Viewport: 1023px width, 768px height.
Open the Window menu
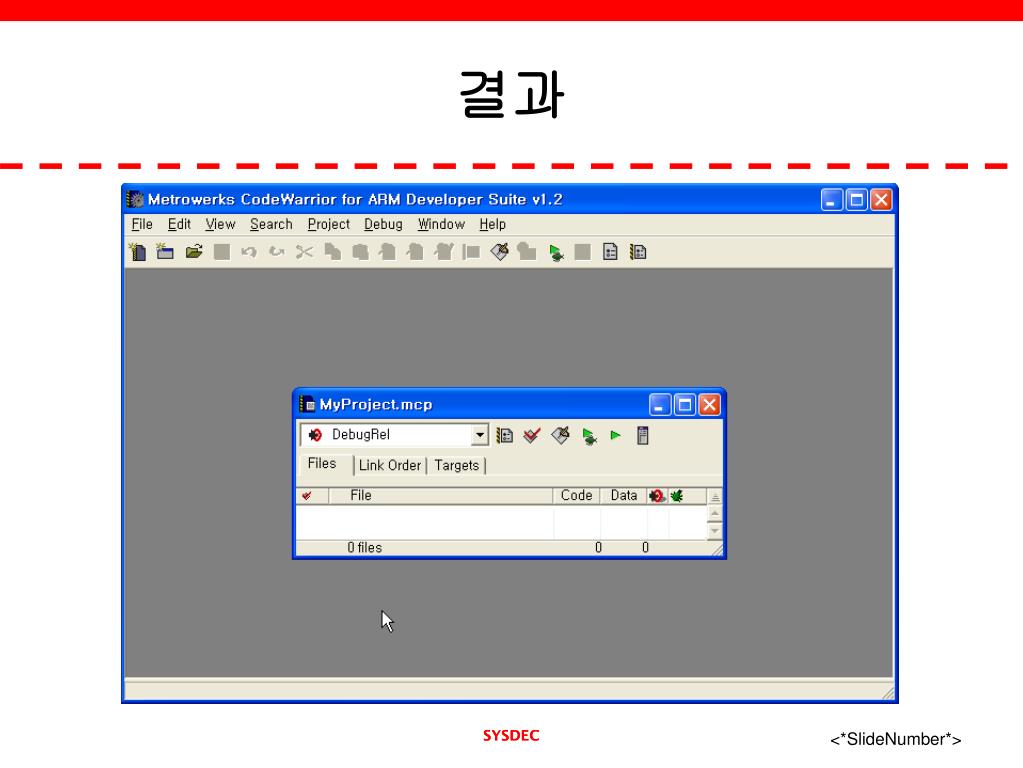point(441,224)
